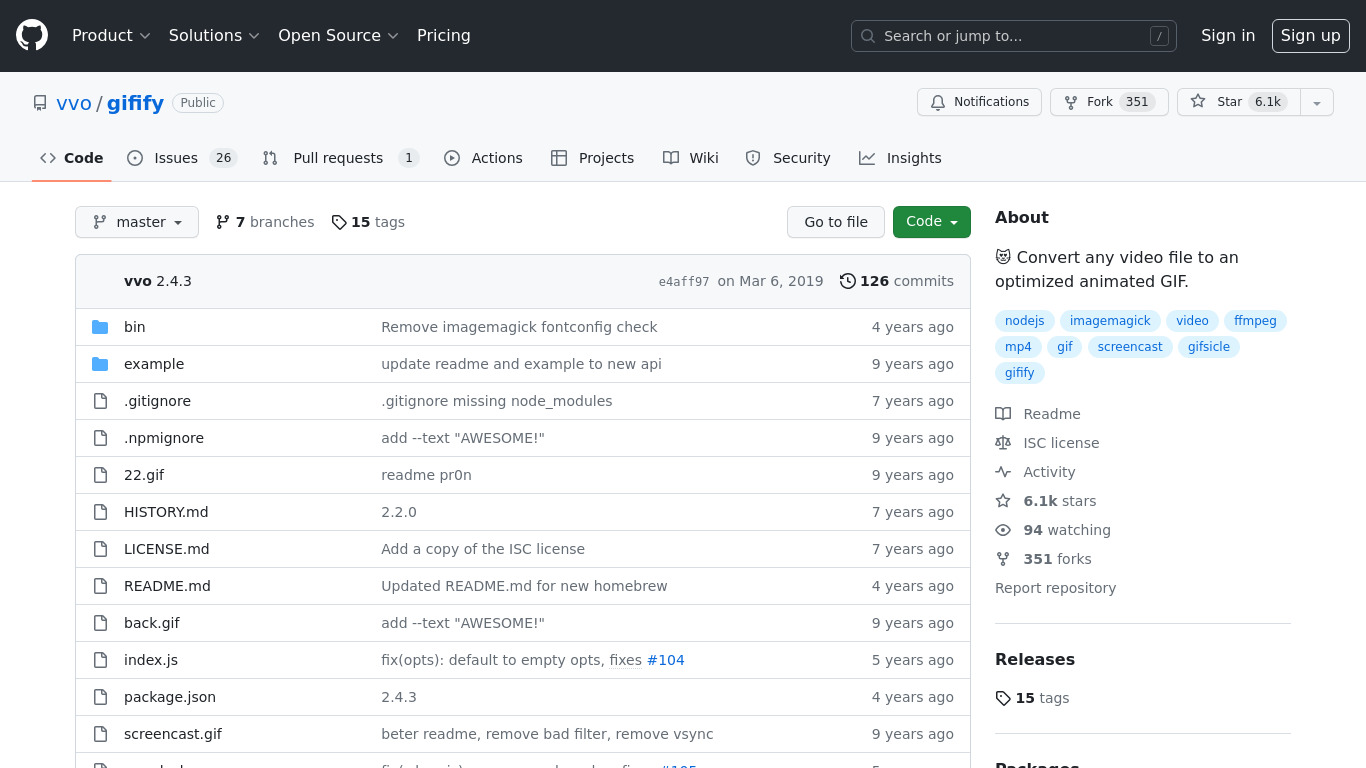Open the gifify repository name link
The image size is (1366, 768).
coord(135,103)
